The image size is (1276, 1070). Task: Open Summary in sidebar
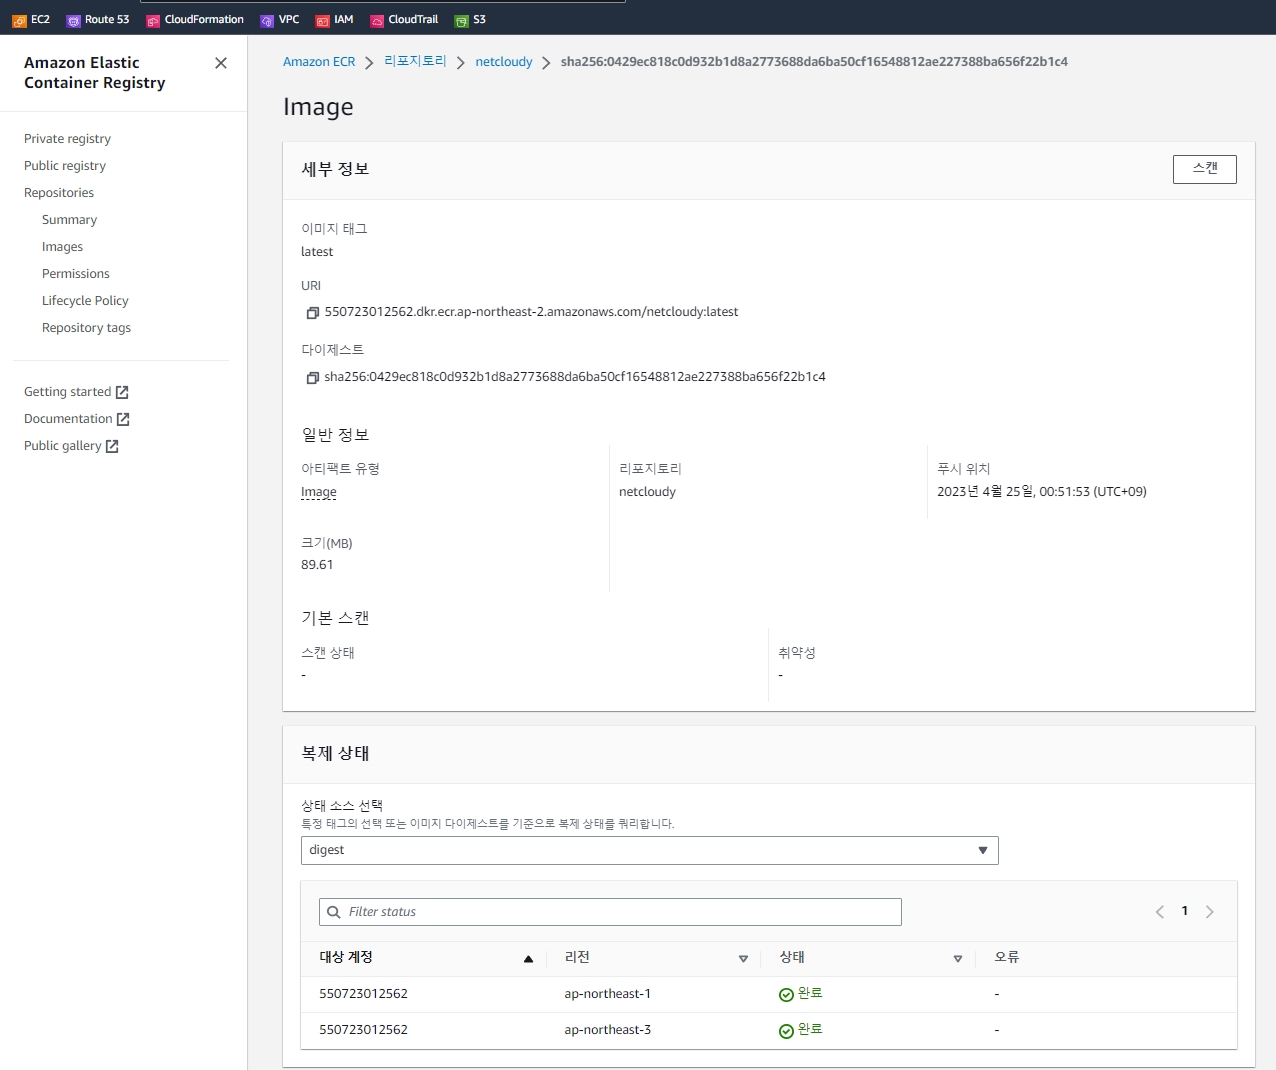point(69,220)
